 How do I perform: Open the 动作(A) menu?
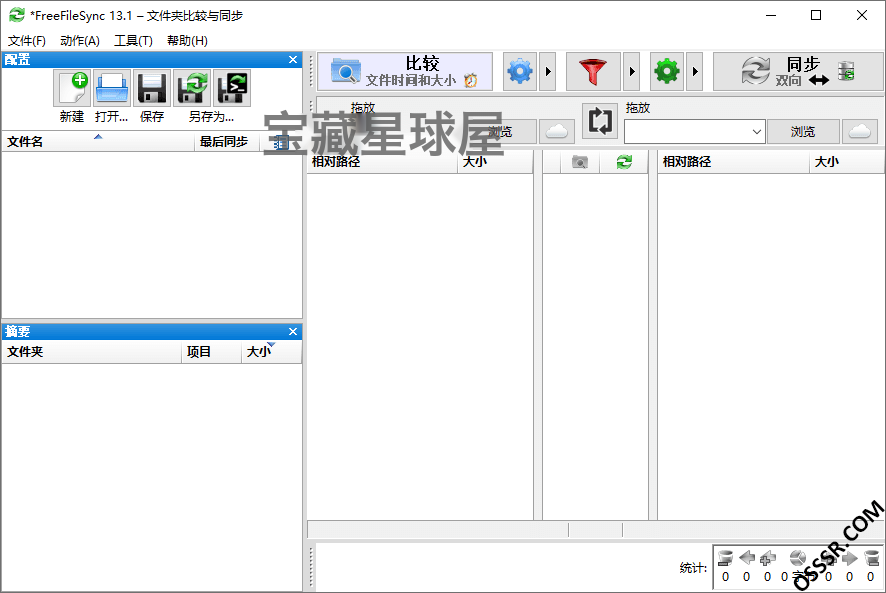pos(80,41)
